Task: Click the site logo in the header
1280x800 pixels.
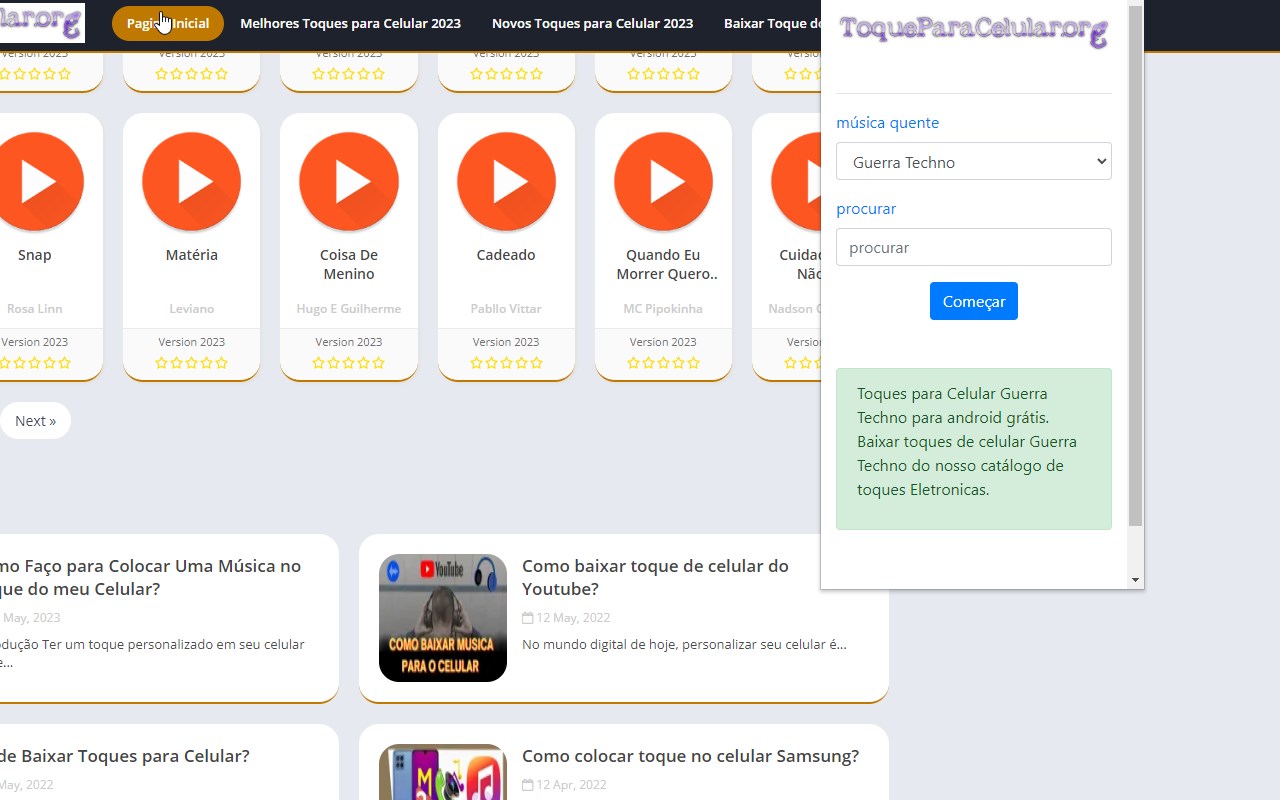Action: click(x=42, y=23)
